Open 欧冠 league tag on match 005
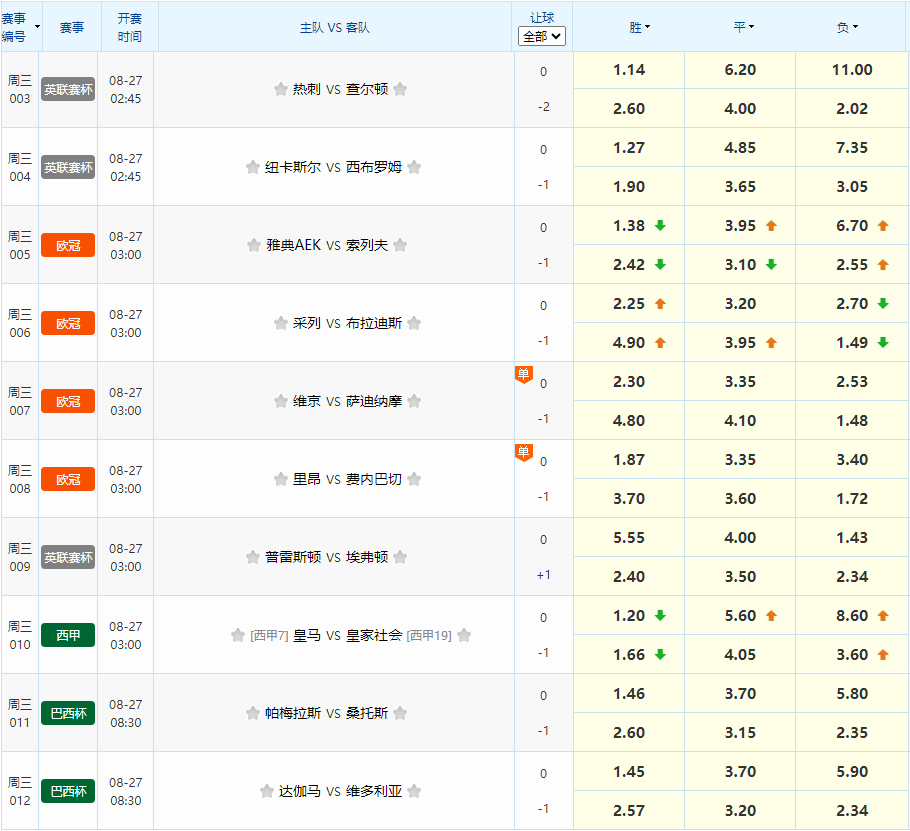Viewport: 910px width, 831px height. click(68, 245)
